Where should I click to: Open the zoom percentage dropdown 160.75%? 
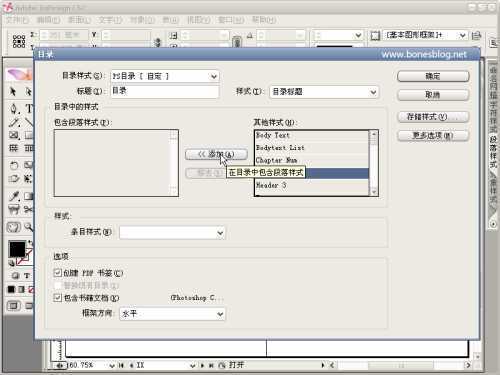pyautogui.click(x=112, y=365)
